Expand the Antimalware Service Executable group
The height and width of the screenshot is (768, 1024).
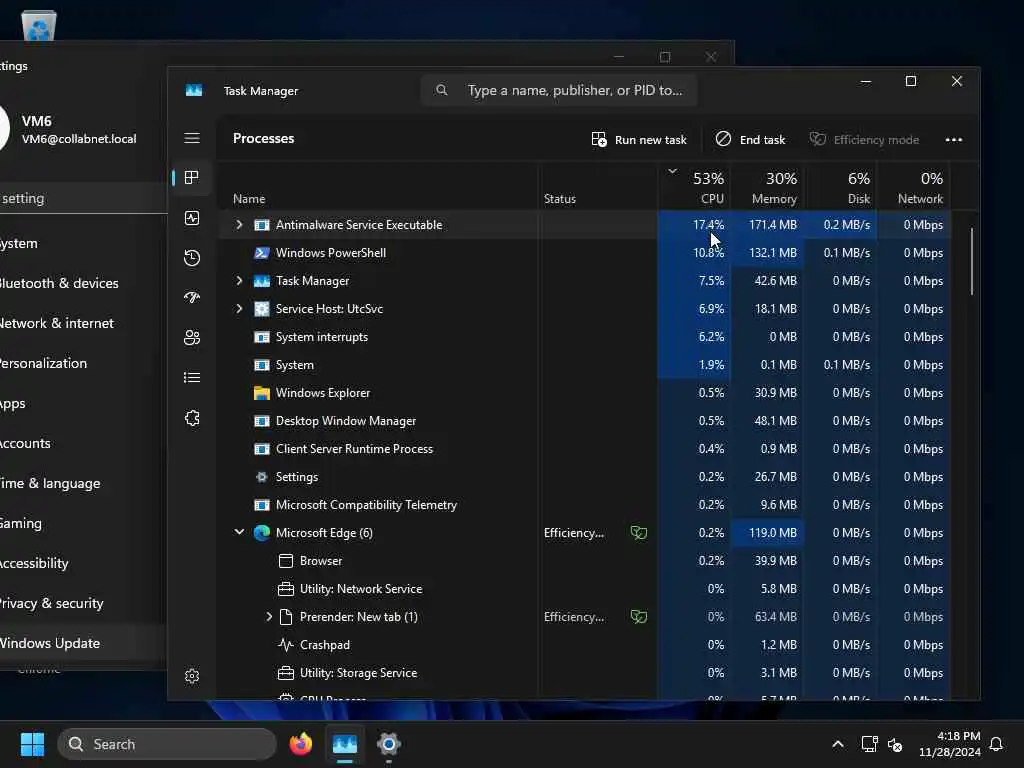tap(239, 225)
